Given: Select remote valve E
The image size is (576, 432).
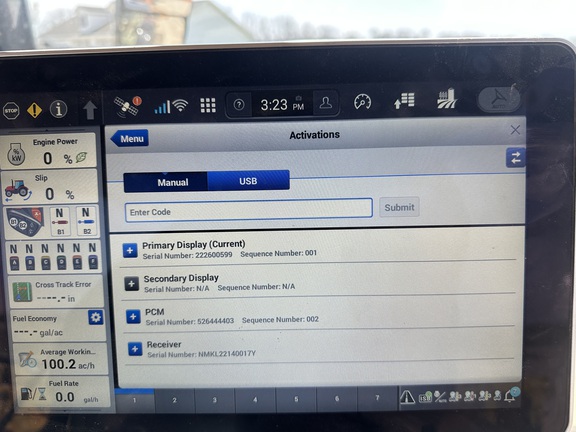Looking at the screenshot, I should [77, 257].
